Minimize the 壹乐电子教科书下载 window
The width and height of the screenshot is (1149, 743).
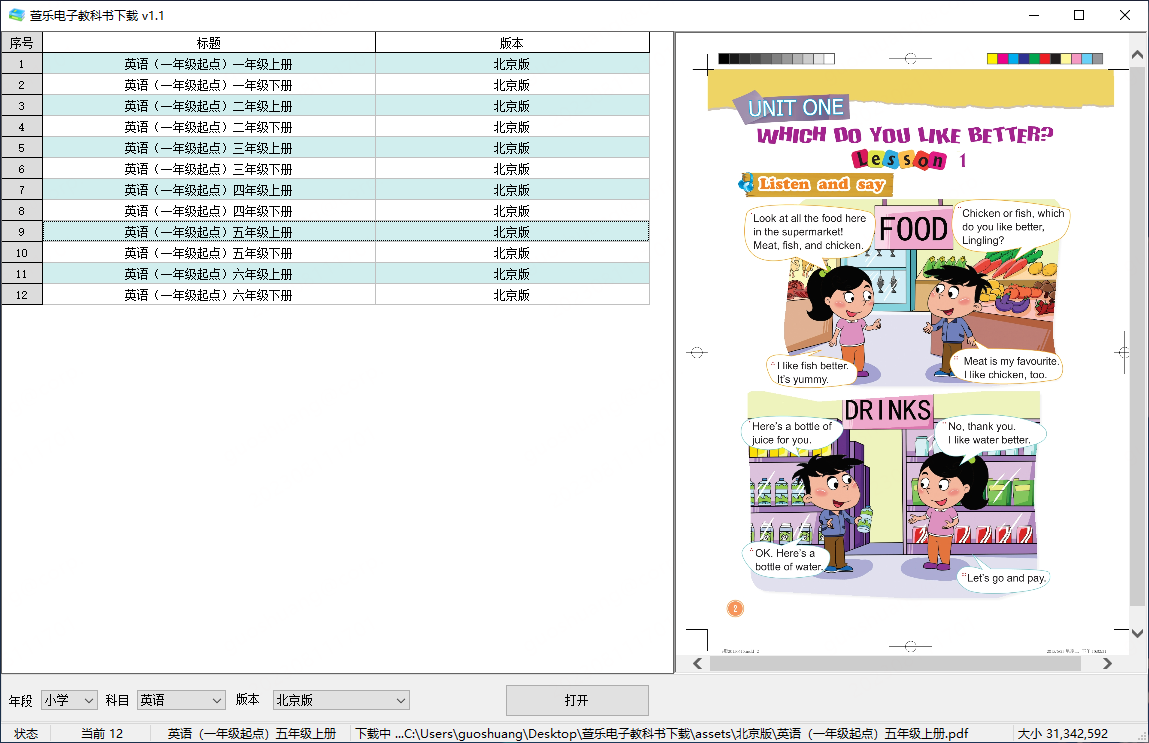(1034, 15)
